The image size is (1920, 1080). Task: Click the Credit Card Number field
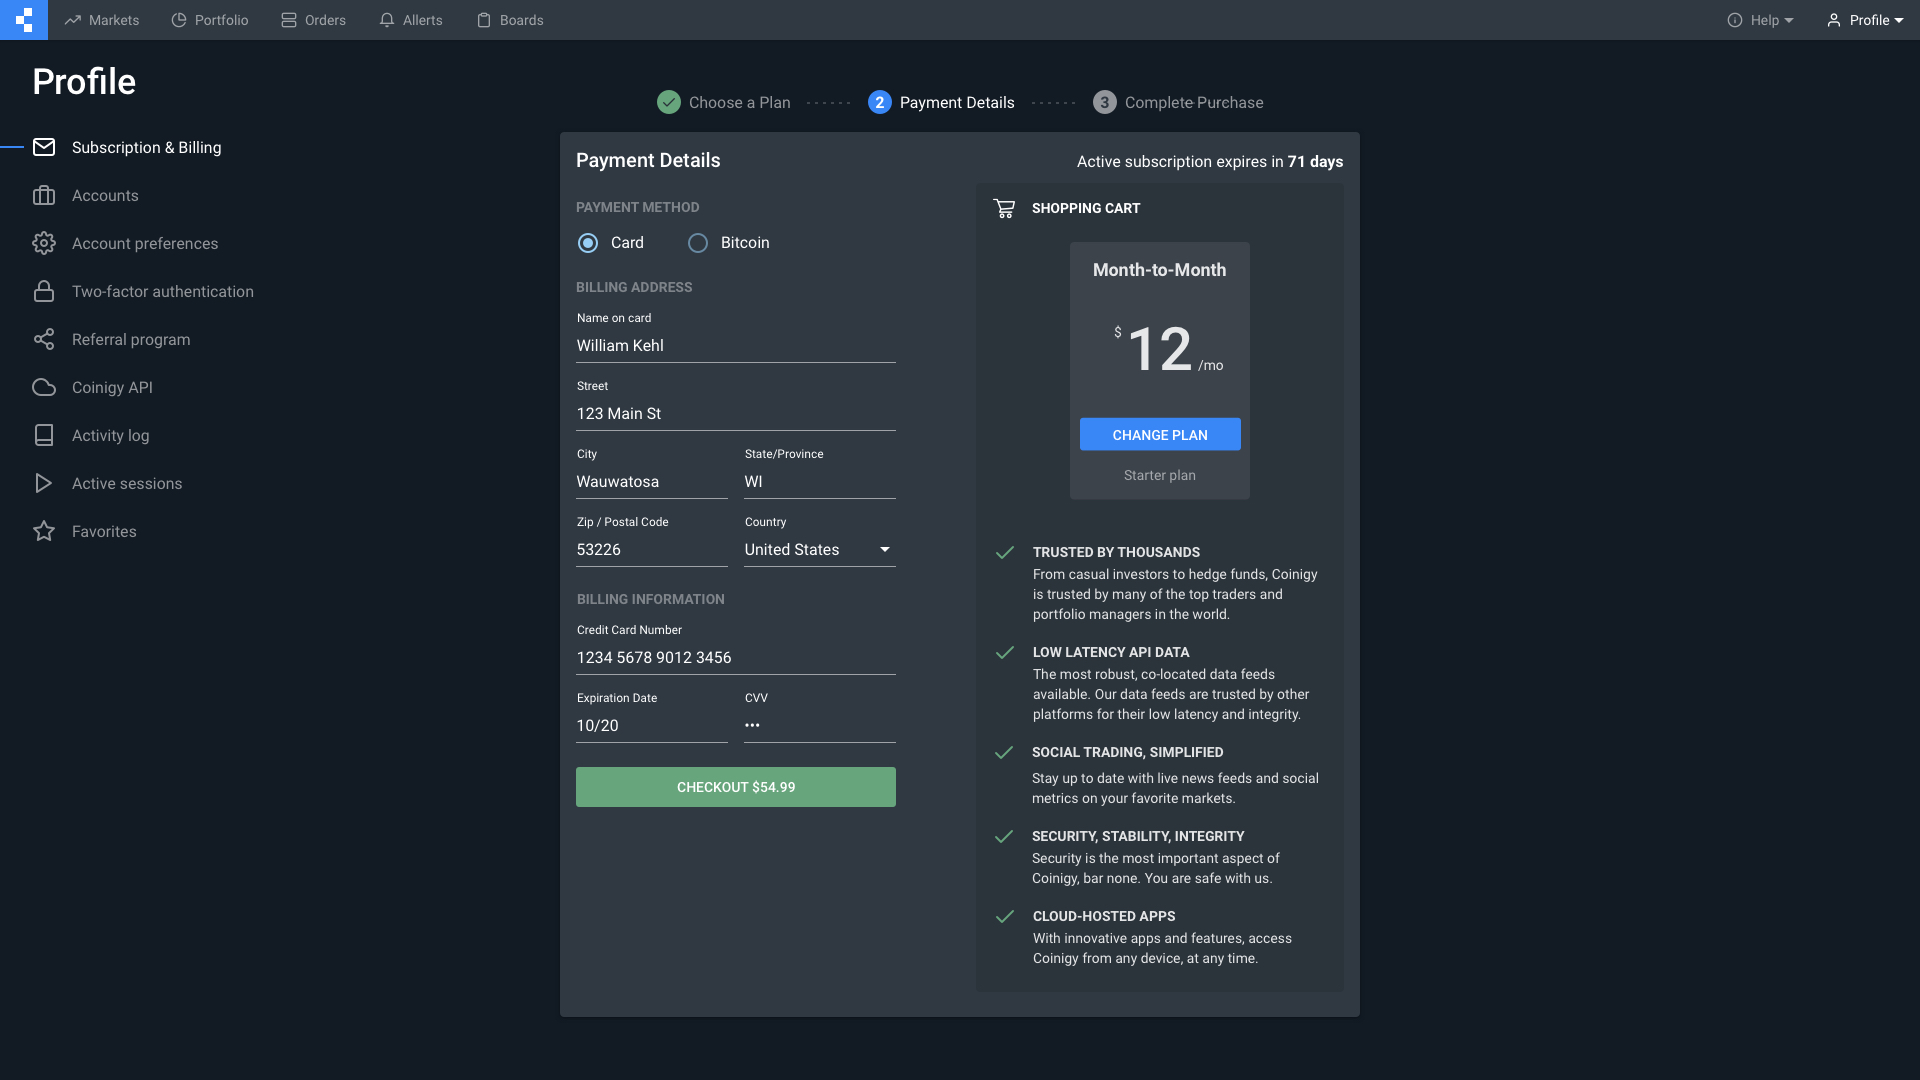click(x=735, y=658)
